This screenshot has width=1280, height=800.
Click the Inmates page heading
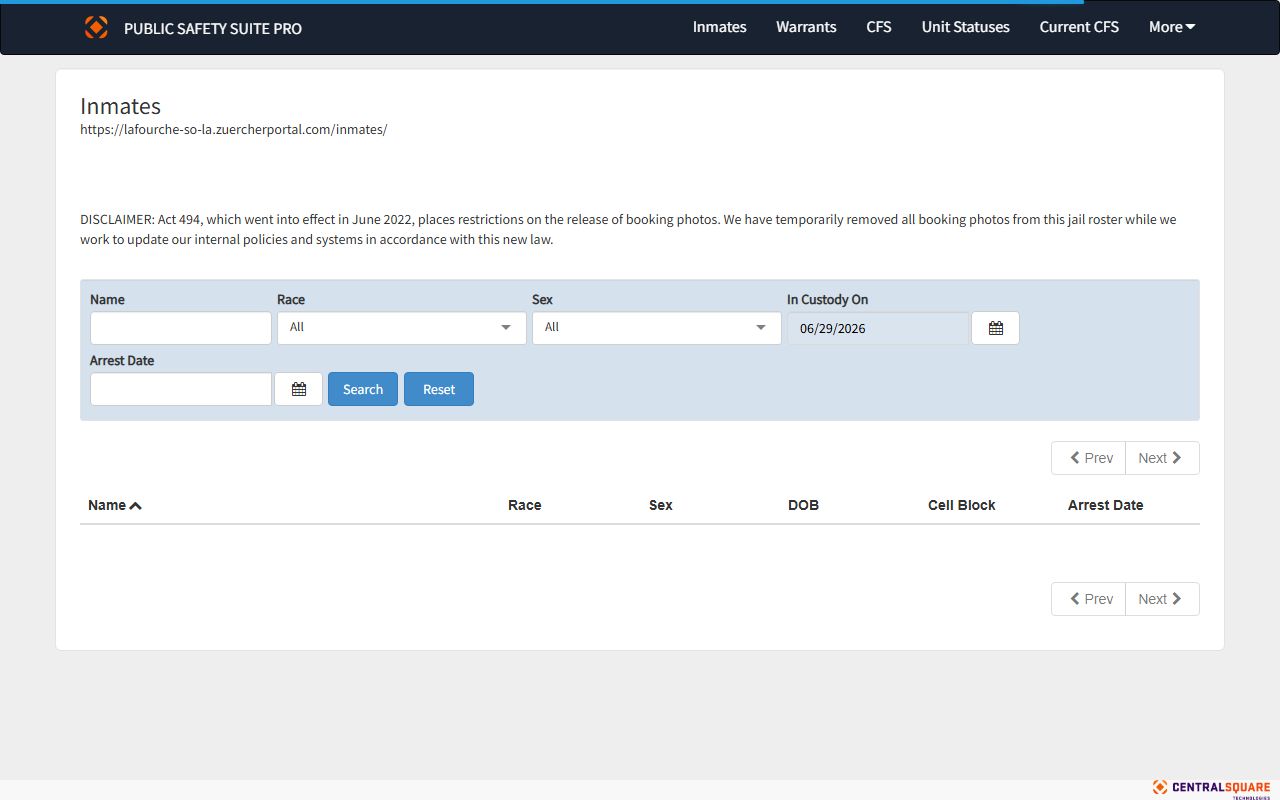click(120, 106)
